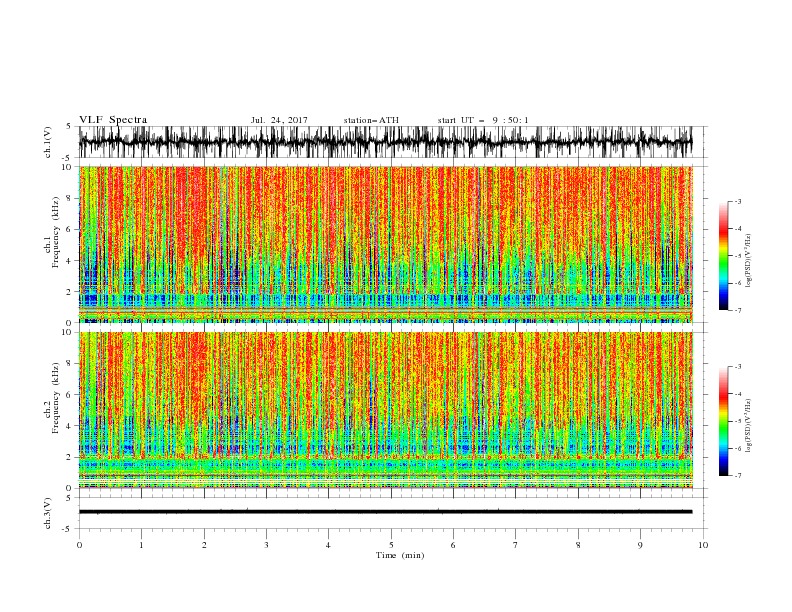This screenshot has width=792, height=612.
Task: Click the ch.3 flat voltage trace
Action: pos(385,512)
